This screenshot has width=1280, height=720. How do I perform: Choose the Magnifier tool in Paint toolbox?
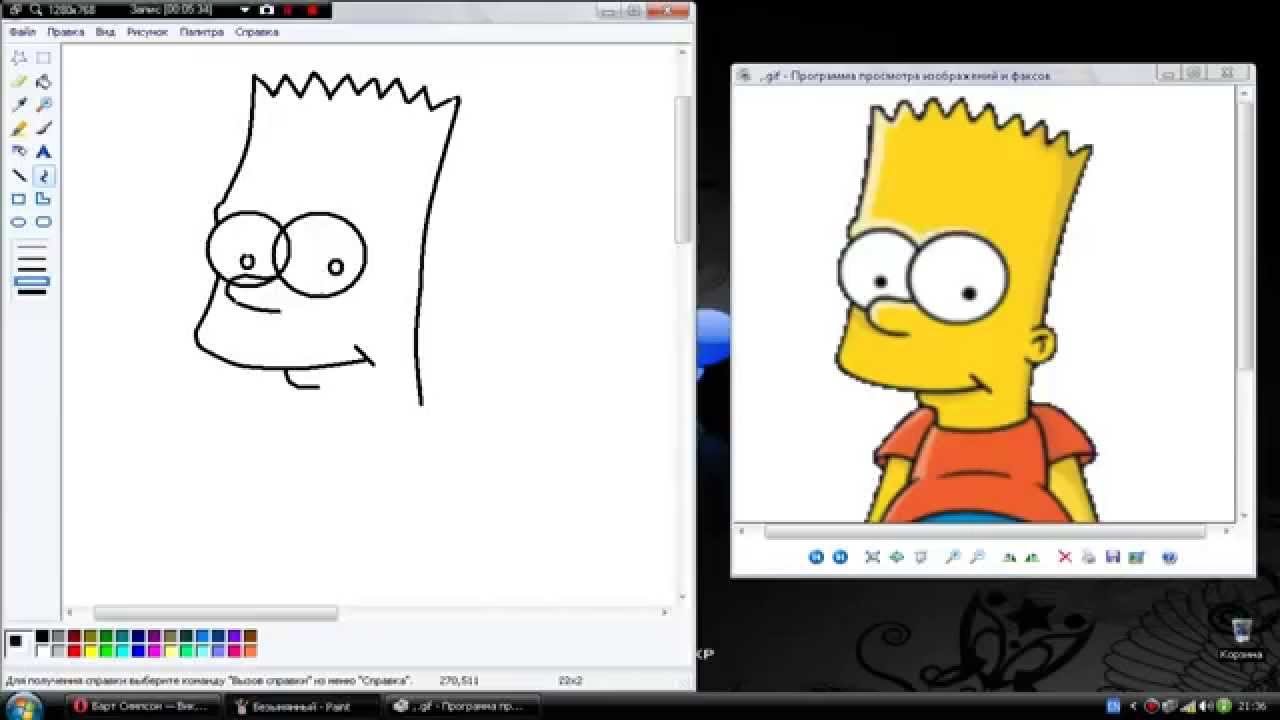click(43, 105)
